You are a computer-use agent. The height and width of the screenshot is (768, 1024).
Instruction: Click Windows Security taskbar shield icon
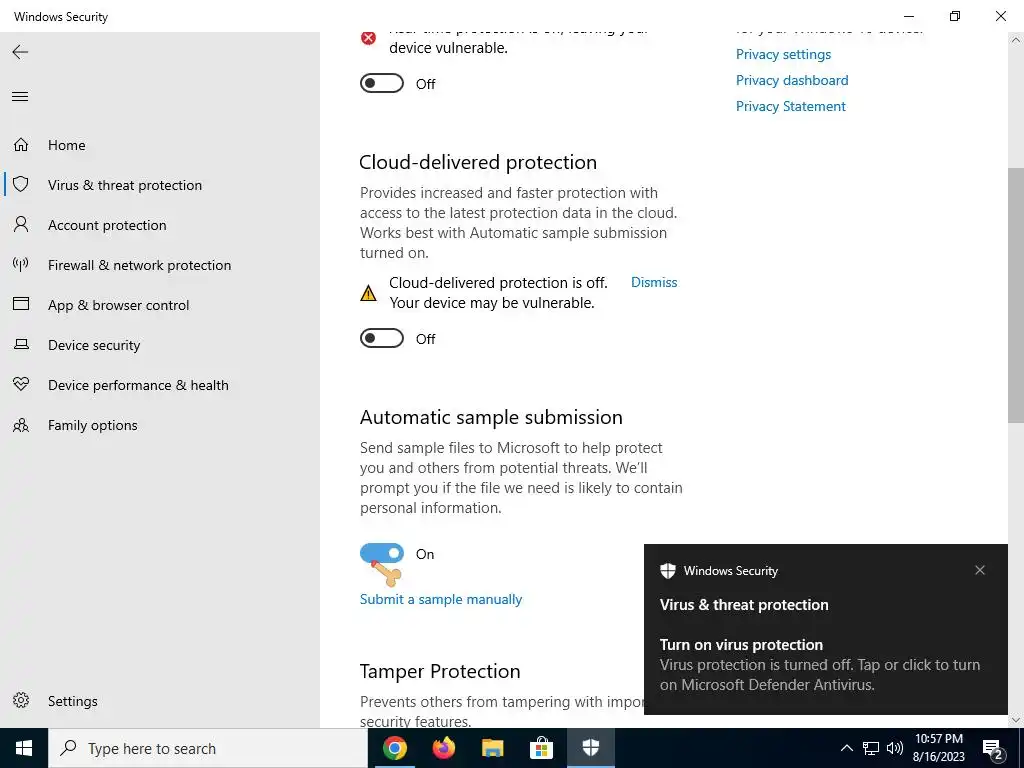pyautogui.click(x=590, y=748)
